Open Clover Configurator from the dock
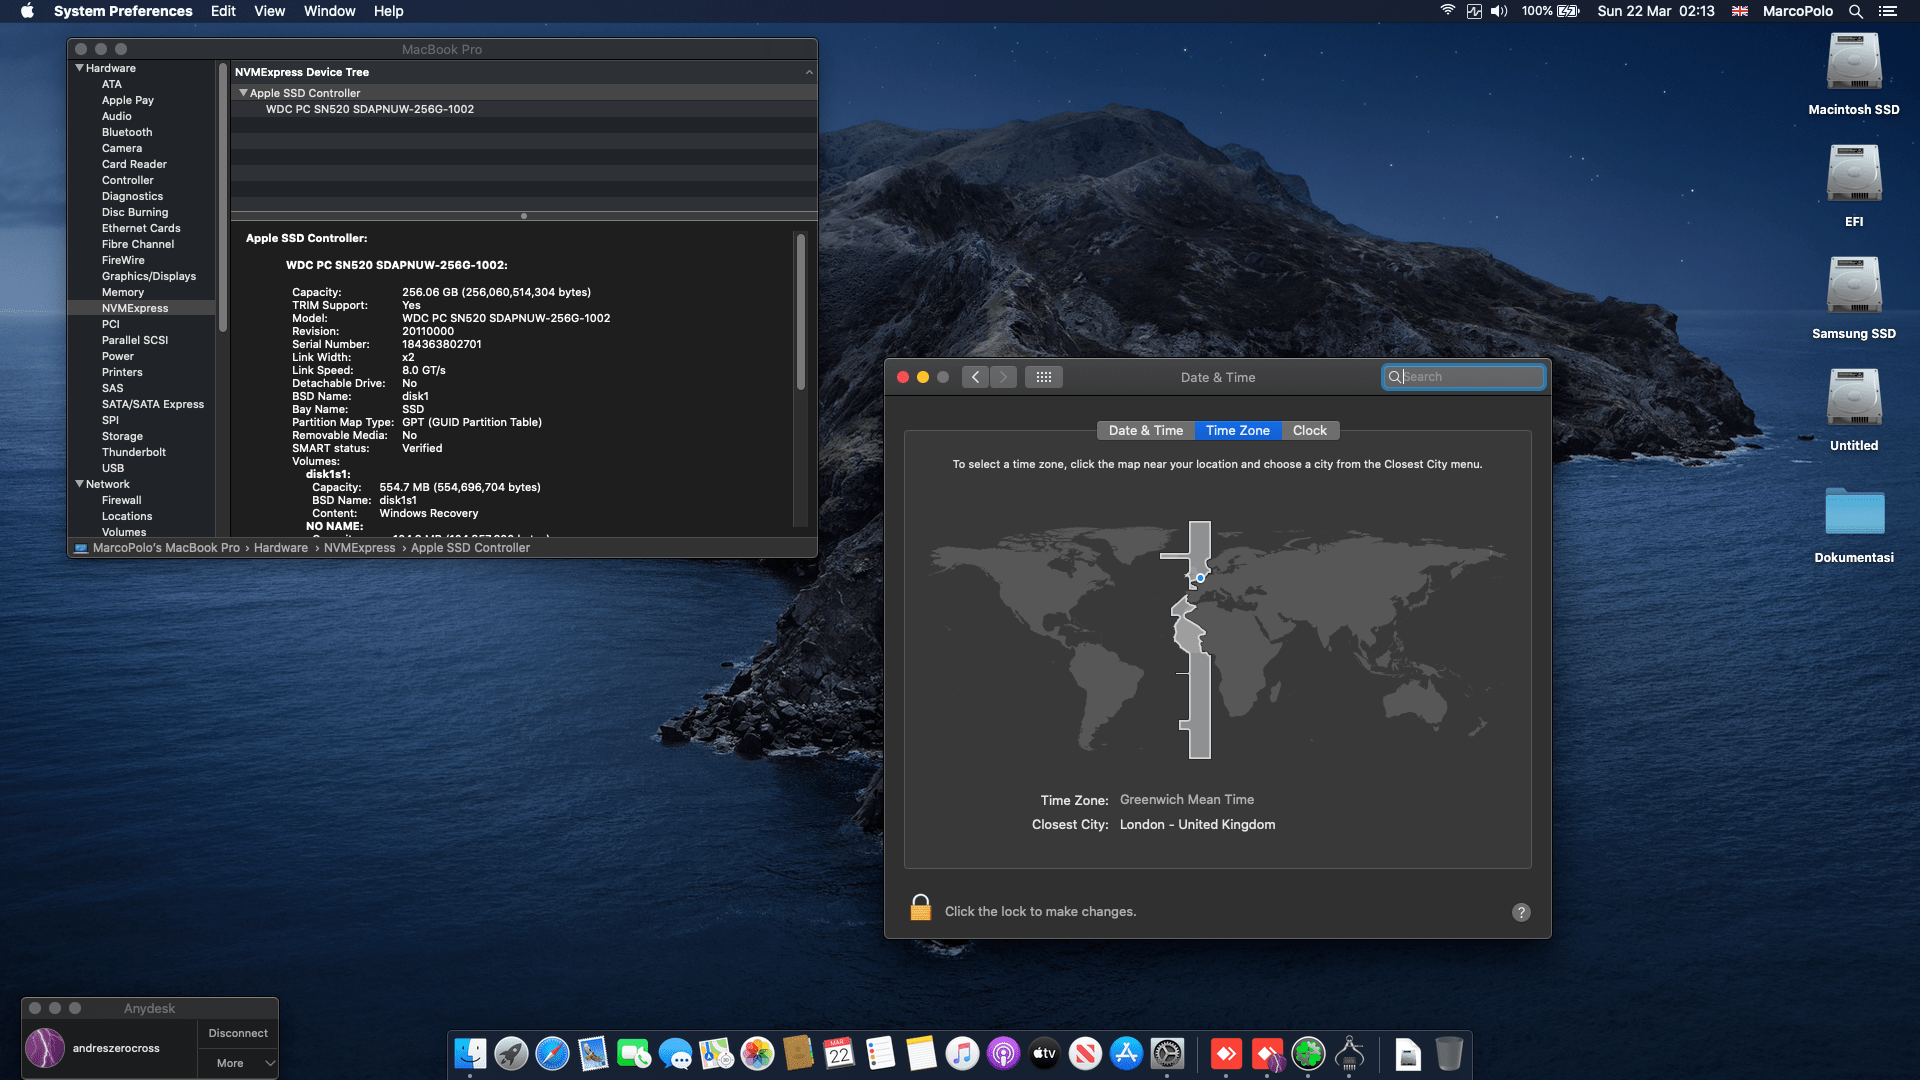1920x1080 pixels. [1308, 1053]
